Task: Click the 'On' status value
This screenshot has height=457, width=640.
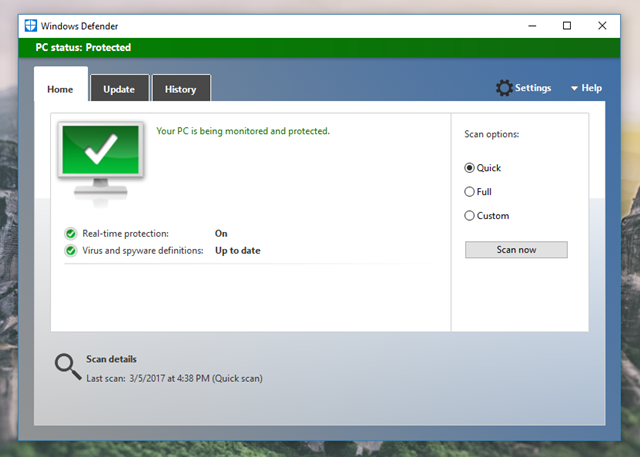Action: point(221,233)
